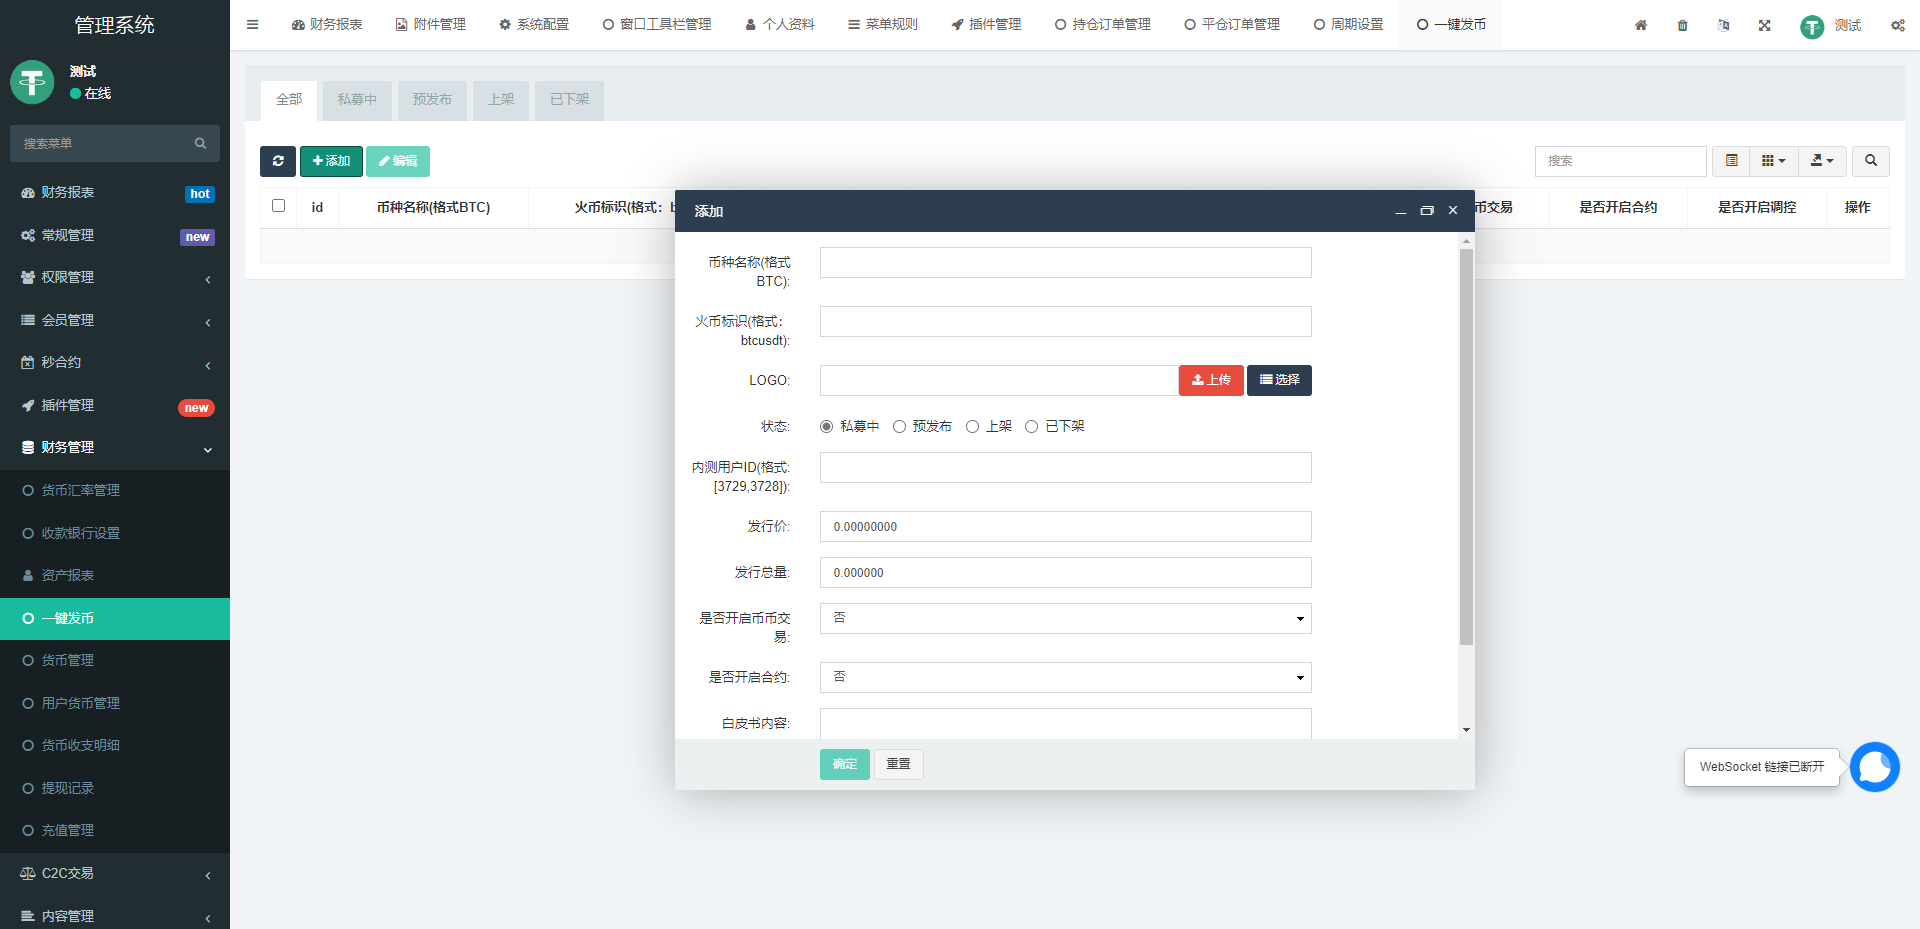Open the 是否开启币币交易 dropdown
Screen dimensions: 1920x929
click(x=1065, y=618)
